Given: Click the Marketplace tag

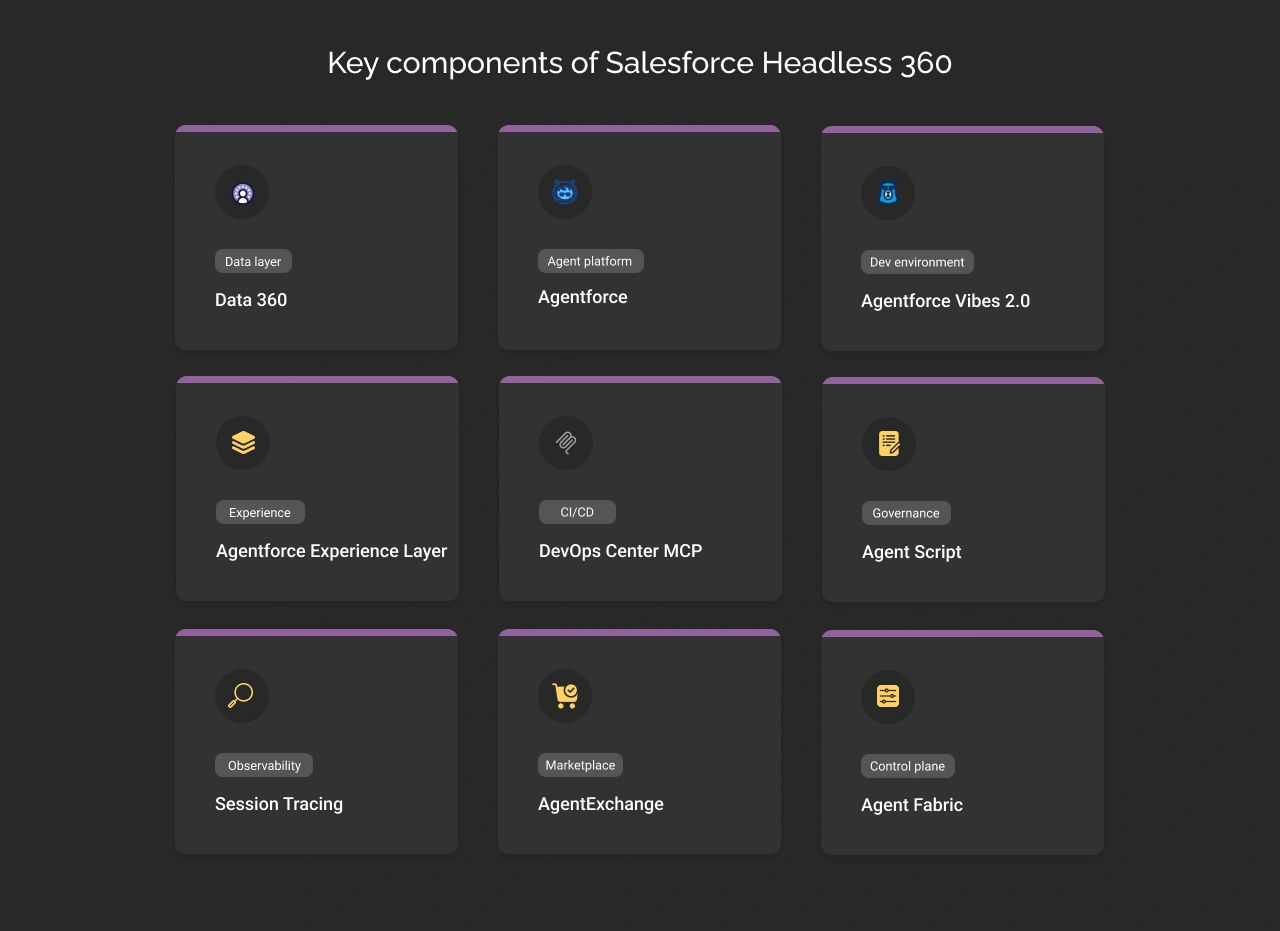Looking at the screenshot, I should [580, 764].
